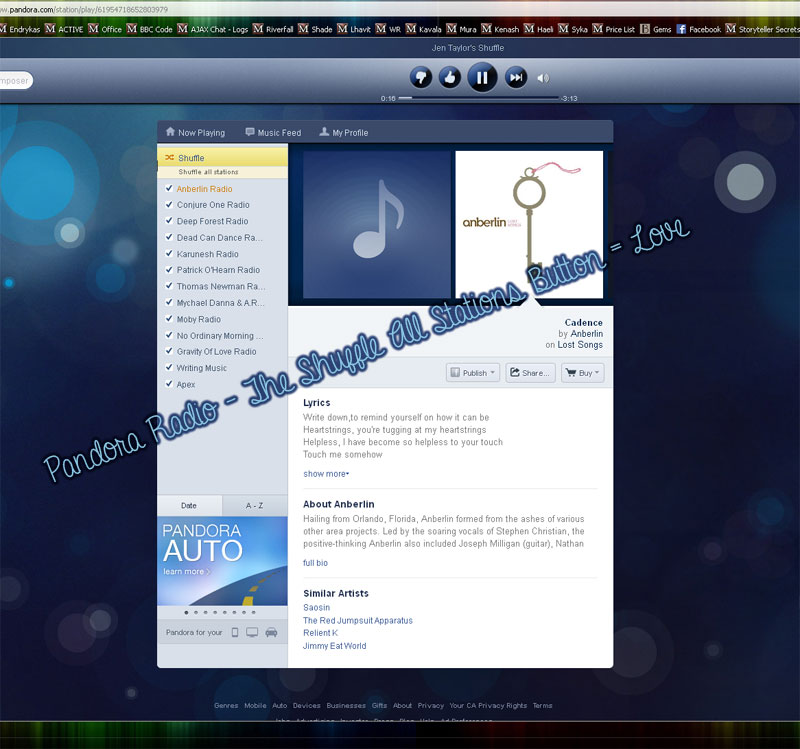
Task: Click the TV device icon
Action: click(252, 633)
